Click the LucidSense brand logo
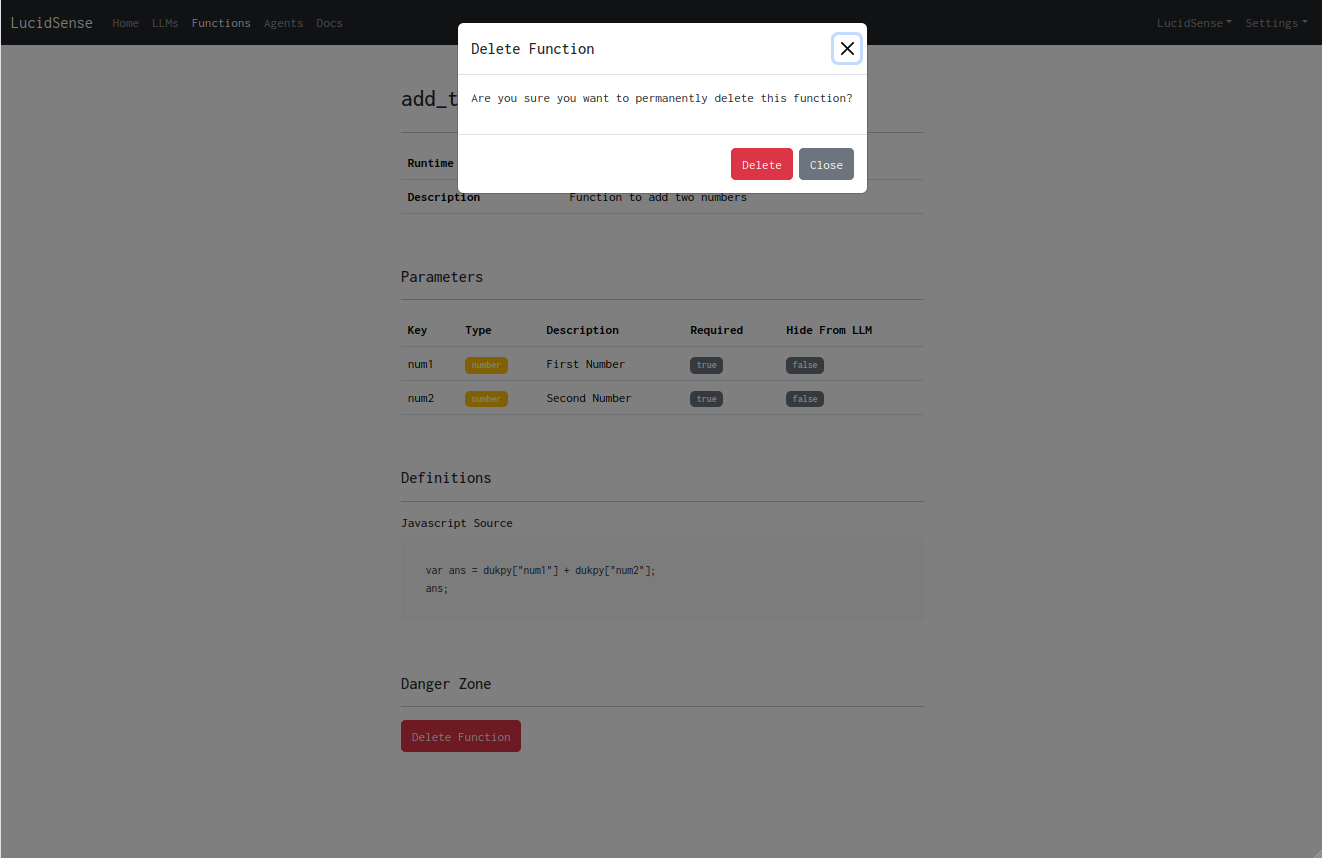 52,23
